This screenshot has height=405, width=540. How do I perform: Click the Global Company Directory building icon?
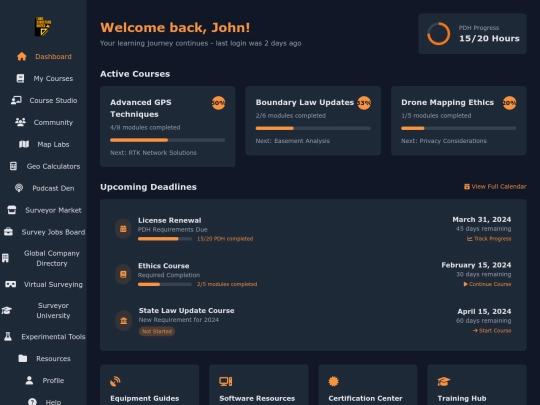(x=5, y=258)
